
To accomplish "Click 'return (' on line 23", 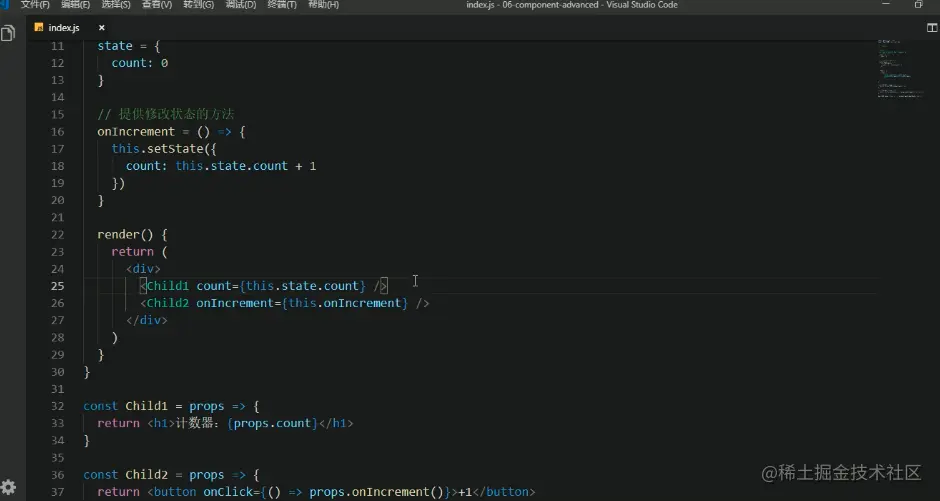I will (140, 252).
